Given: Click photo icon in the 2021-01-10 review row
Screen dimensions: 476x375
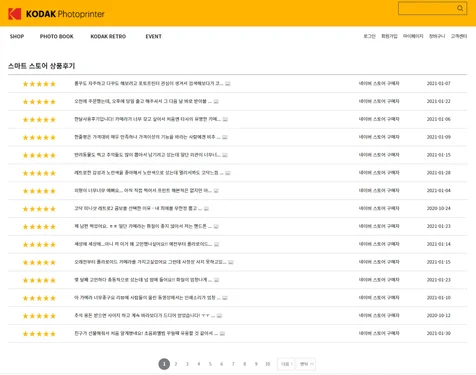Looking at the screenshot, I should pyautogui.click(x=225, y=298).
